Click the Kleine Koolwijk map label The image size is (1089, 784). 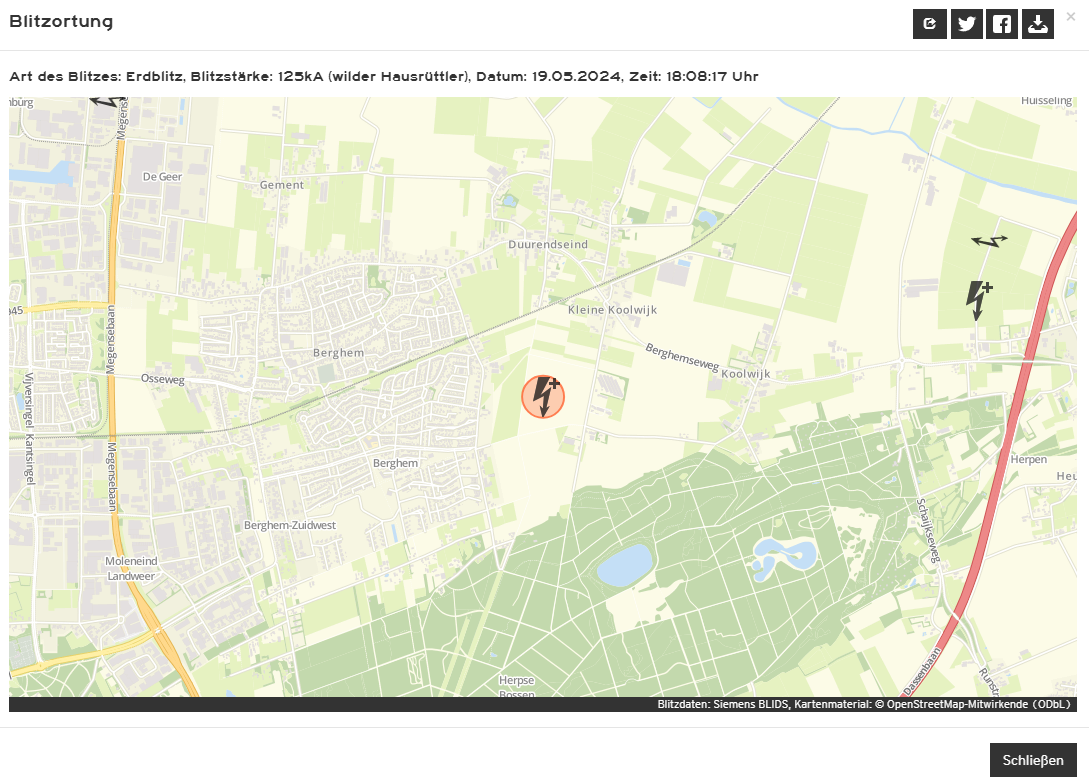[x=612, y=310]
